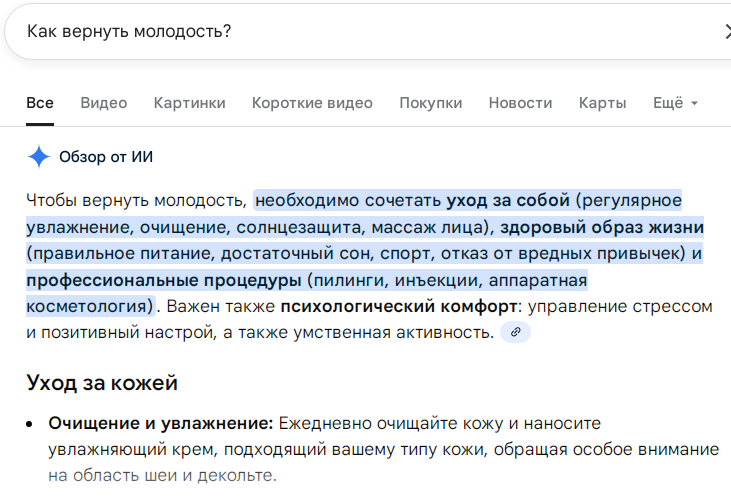Open the Покупки tab
This screenshot has width=731, height=501.
(430, 103)
